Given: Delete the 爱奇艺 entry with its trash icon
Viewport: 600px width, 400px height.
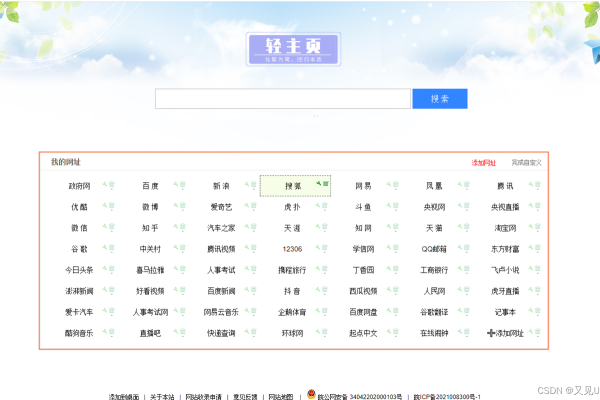Looking at the screenshot, I should point(254,206).
